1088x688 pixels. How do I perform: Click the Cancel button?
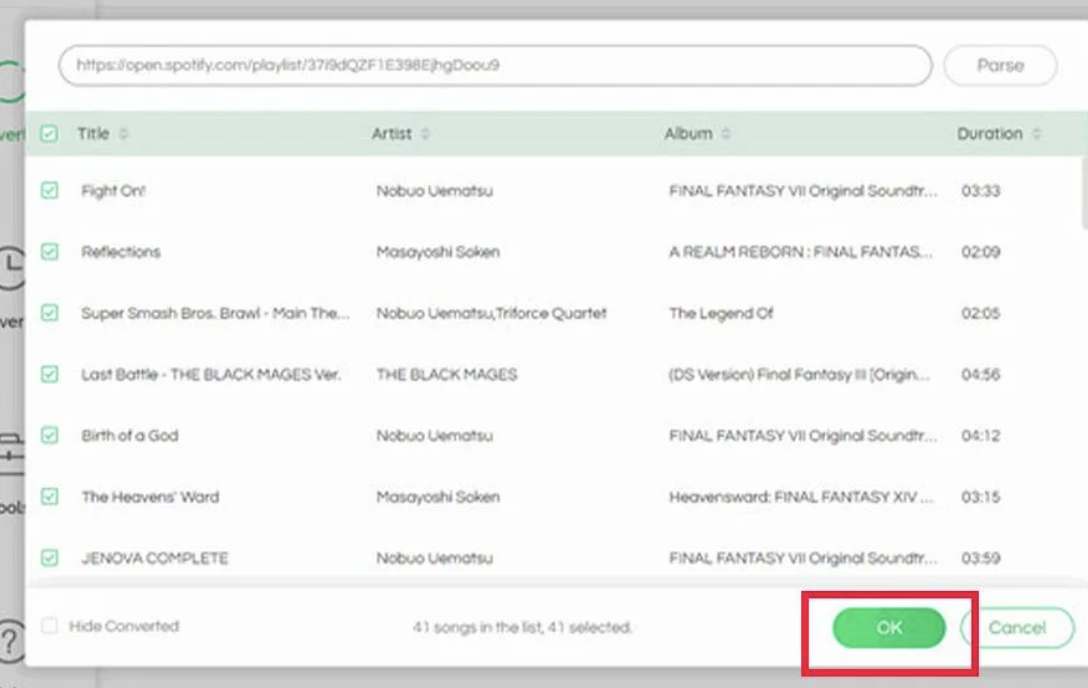pyautogui.click(x=1017, y=628)
